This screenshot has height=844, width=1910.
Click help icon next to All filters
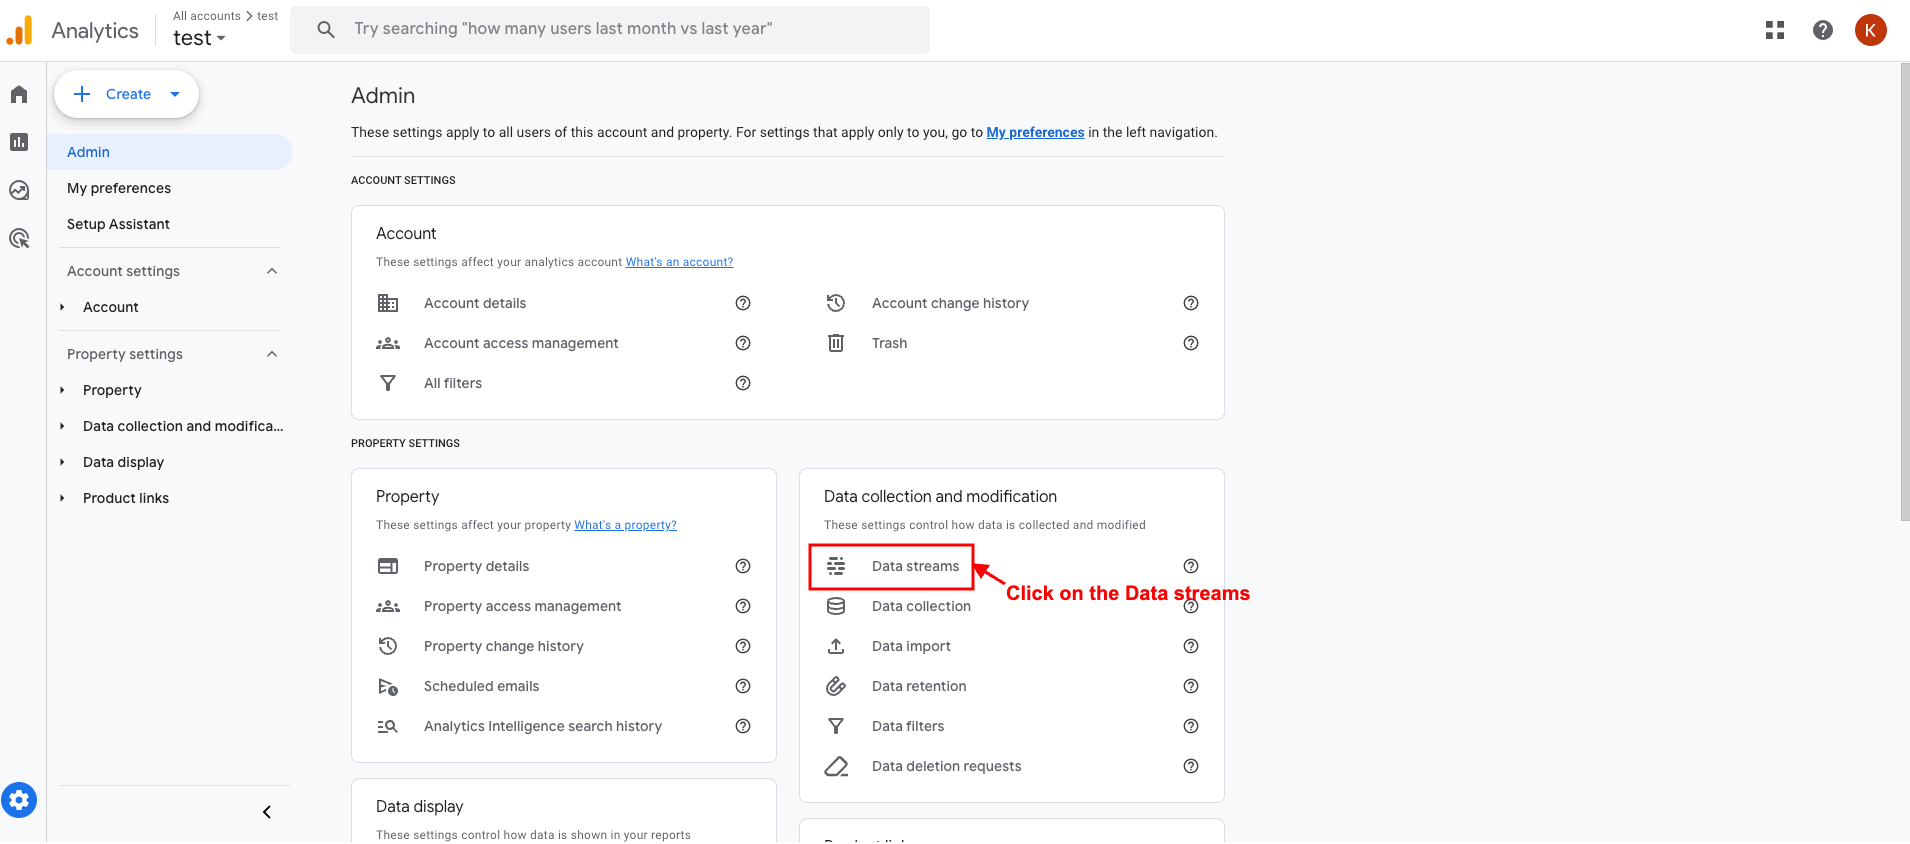743,383
